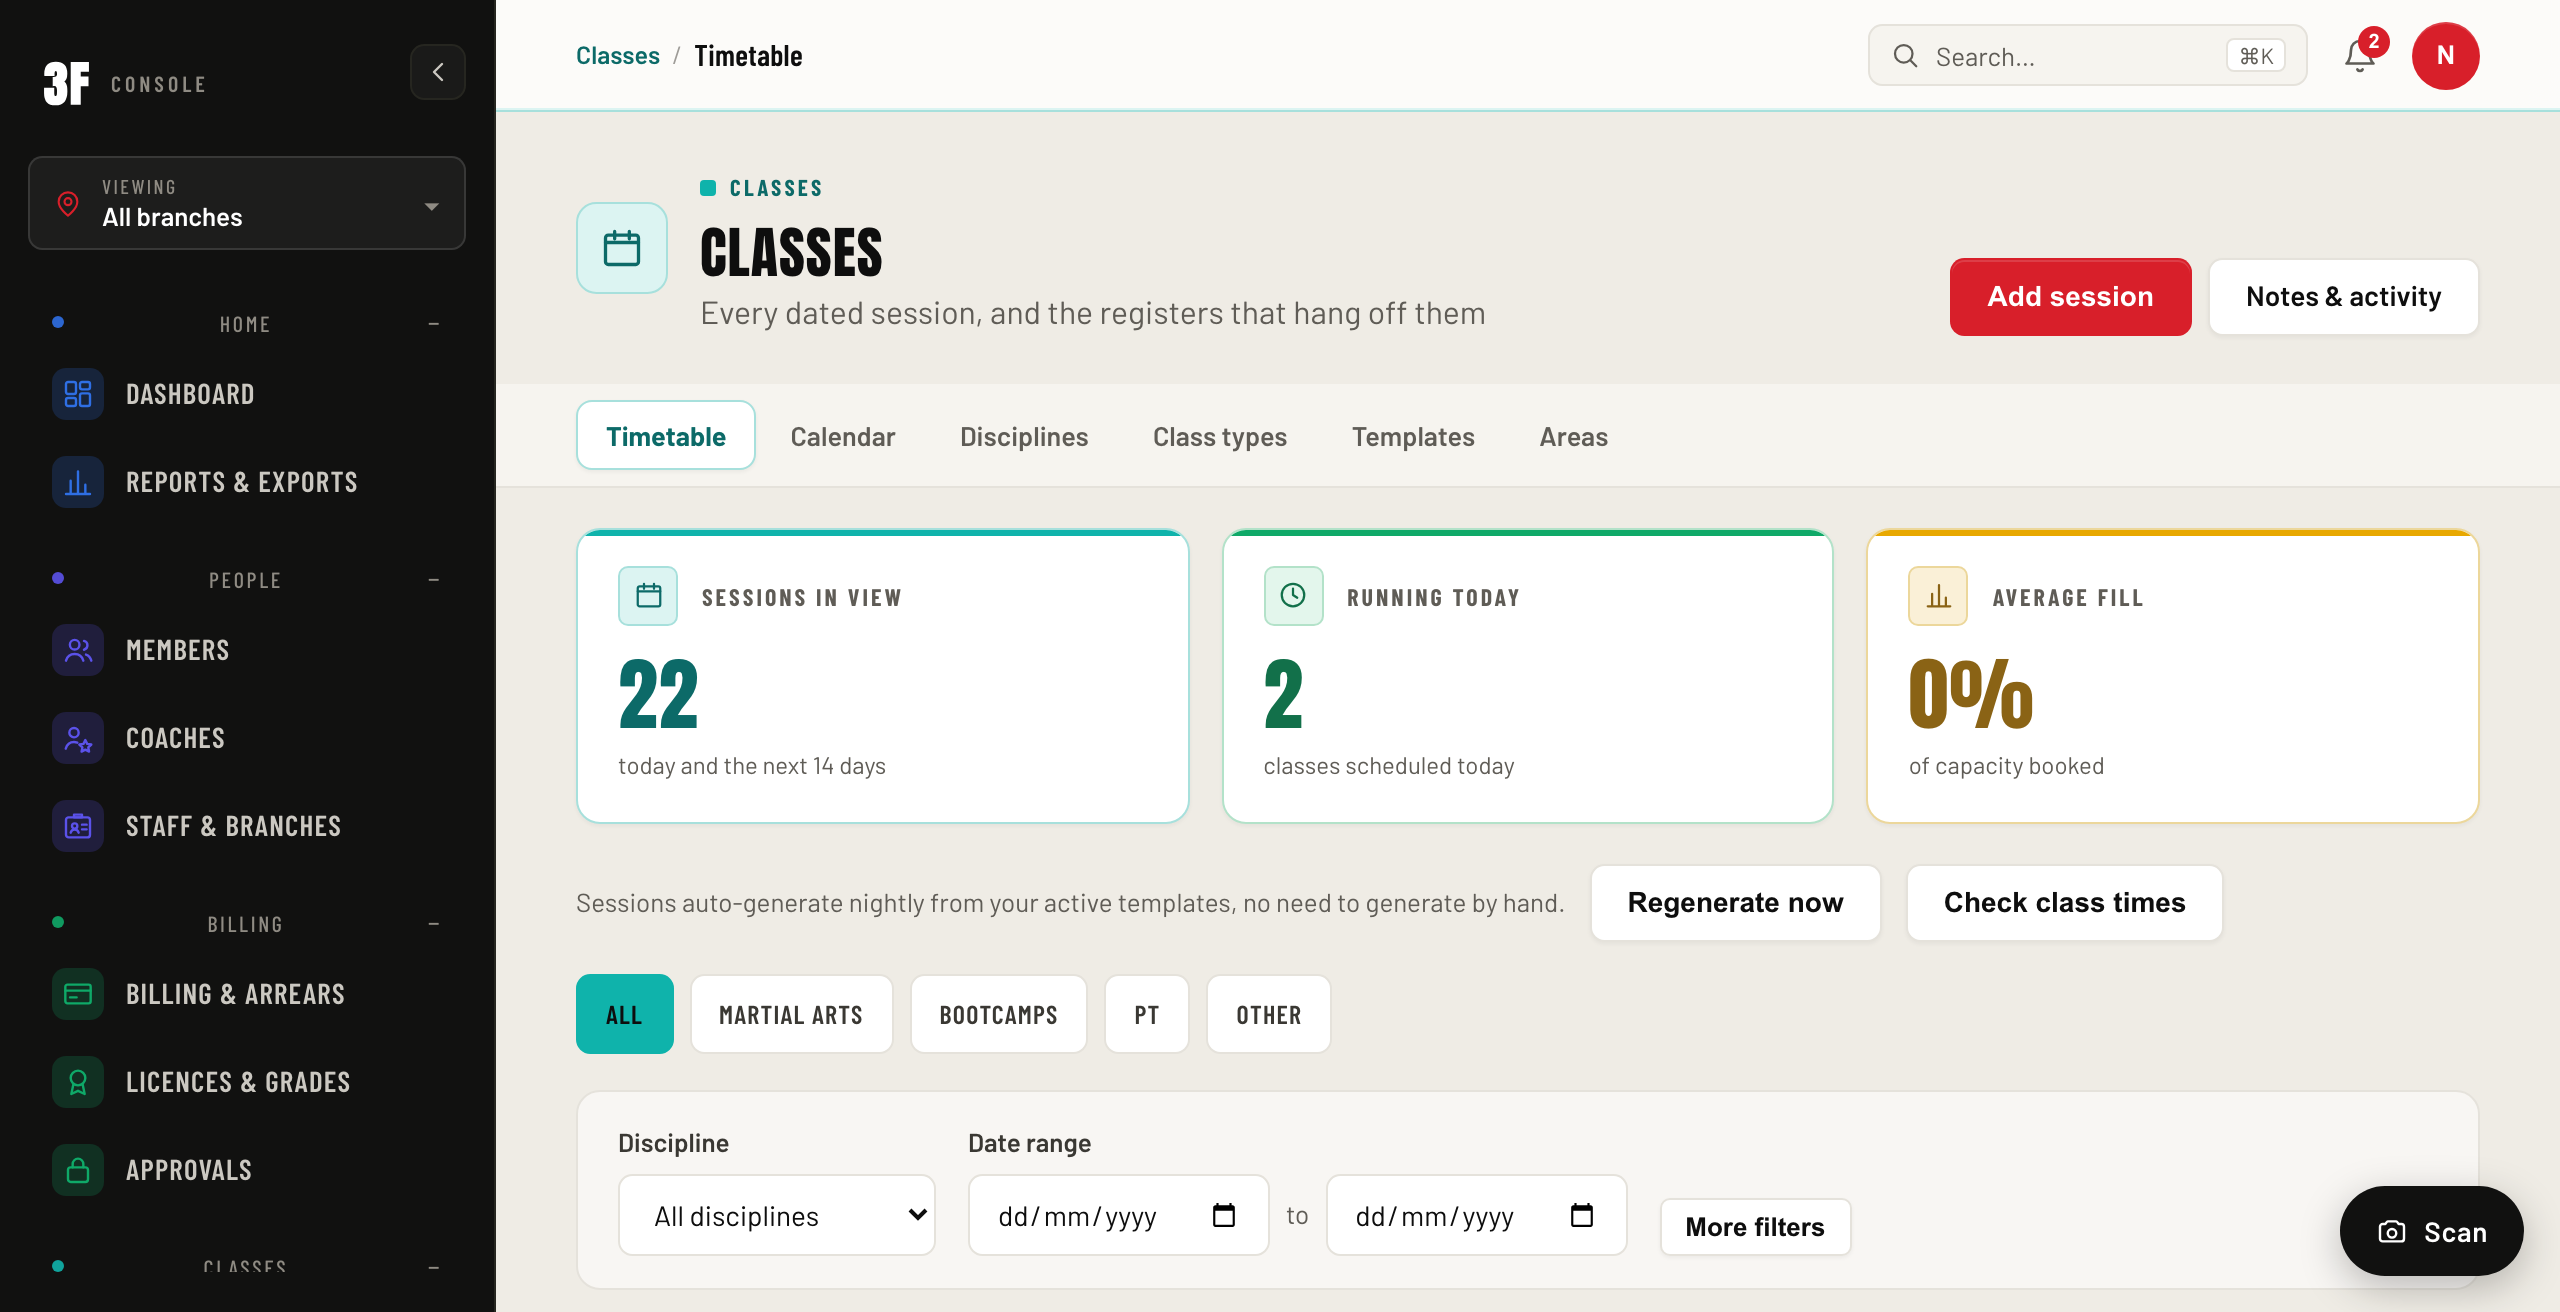Switch to the Timetable tab
Image resolution: width=2560 pixels, height=1312 pixels.
click(666, 436)
